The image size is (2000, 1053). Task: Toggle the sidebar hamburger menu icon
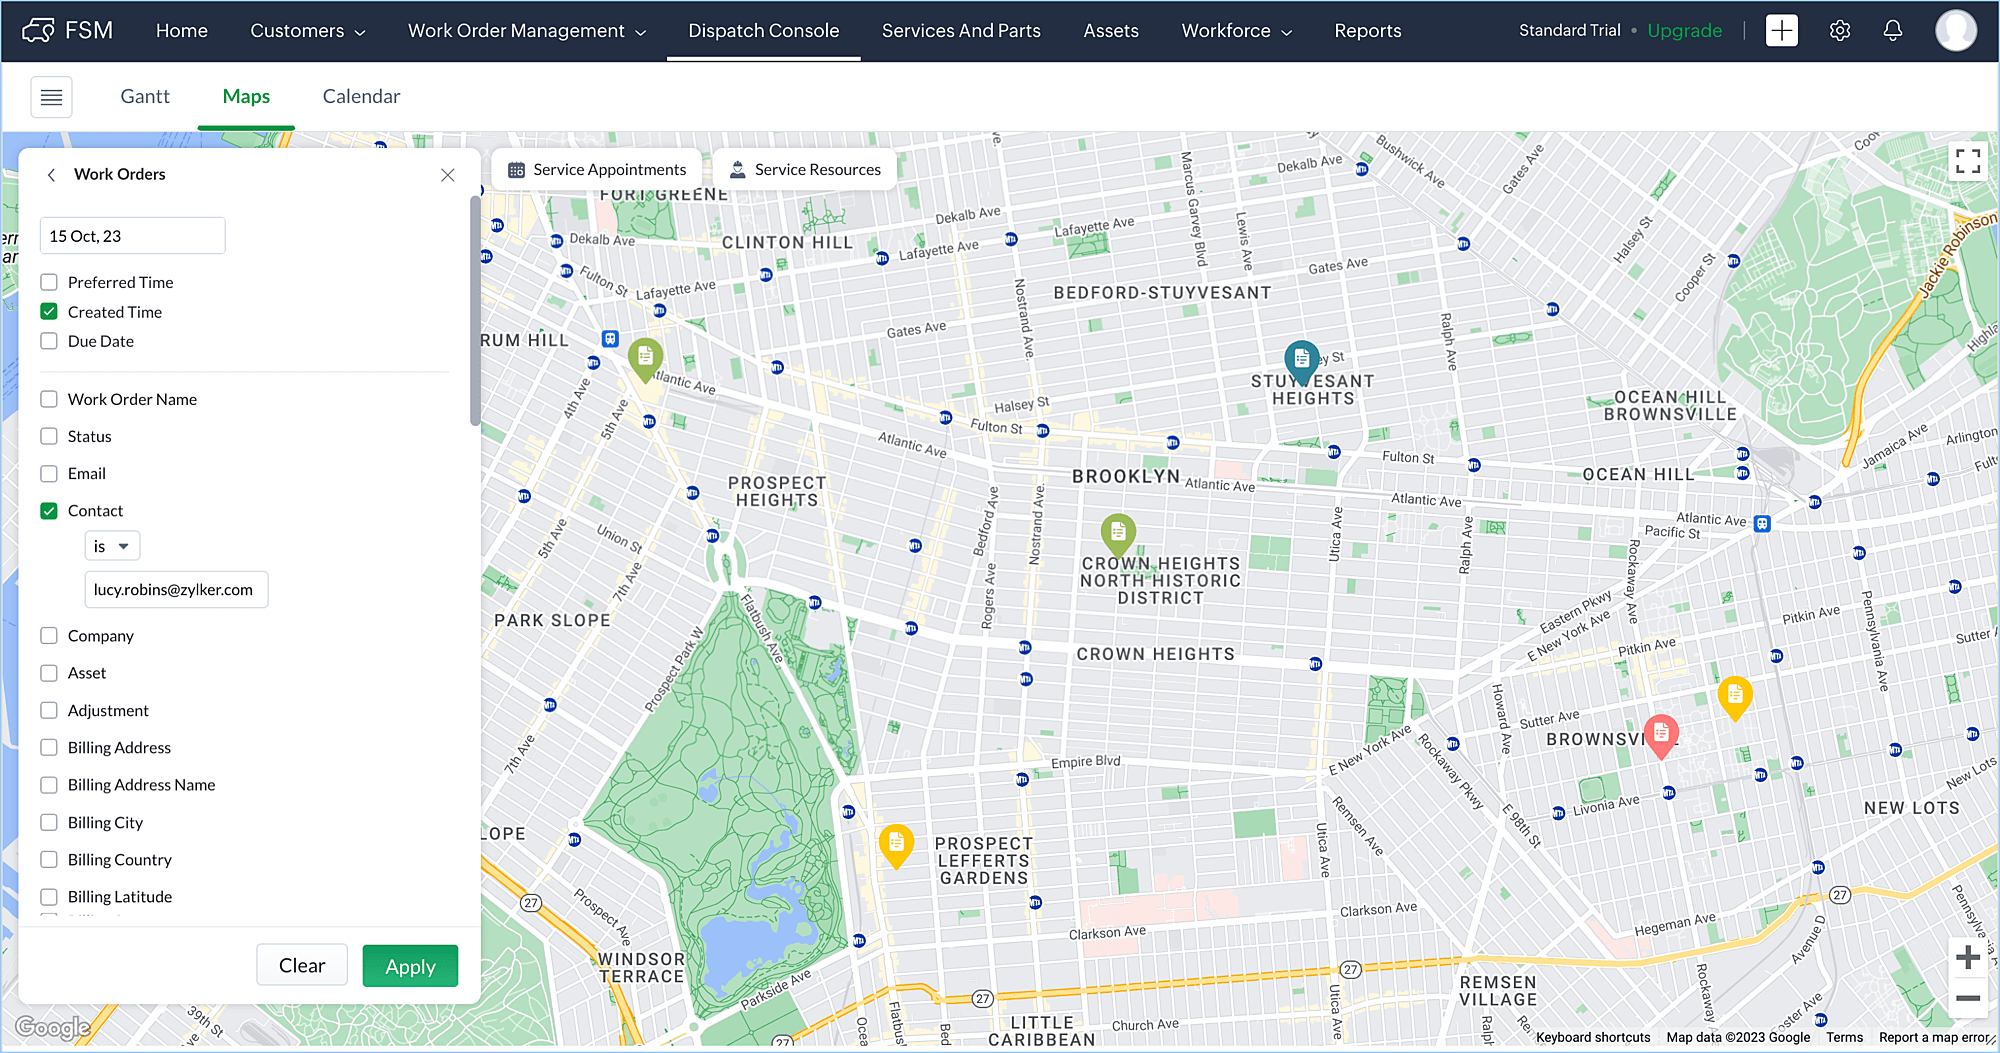51,97
